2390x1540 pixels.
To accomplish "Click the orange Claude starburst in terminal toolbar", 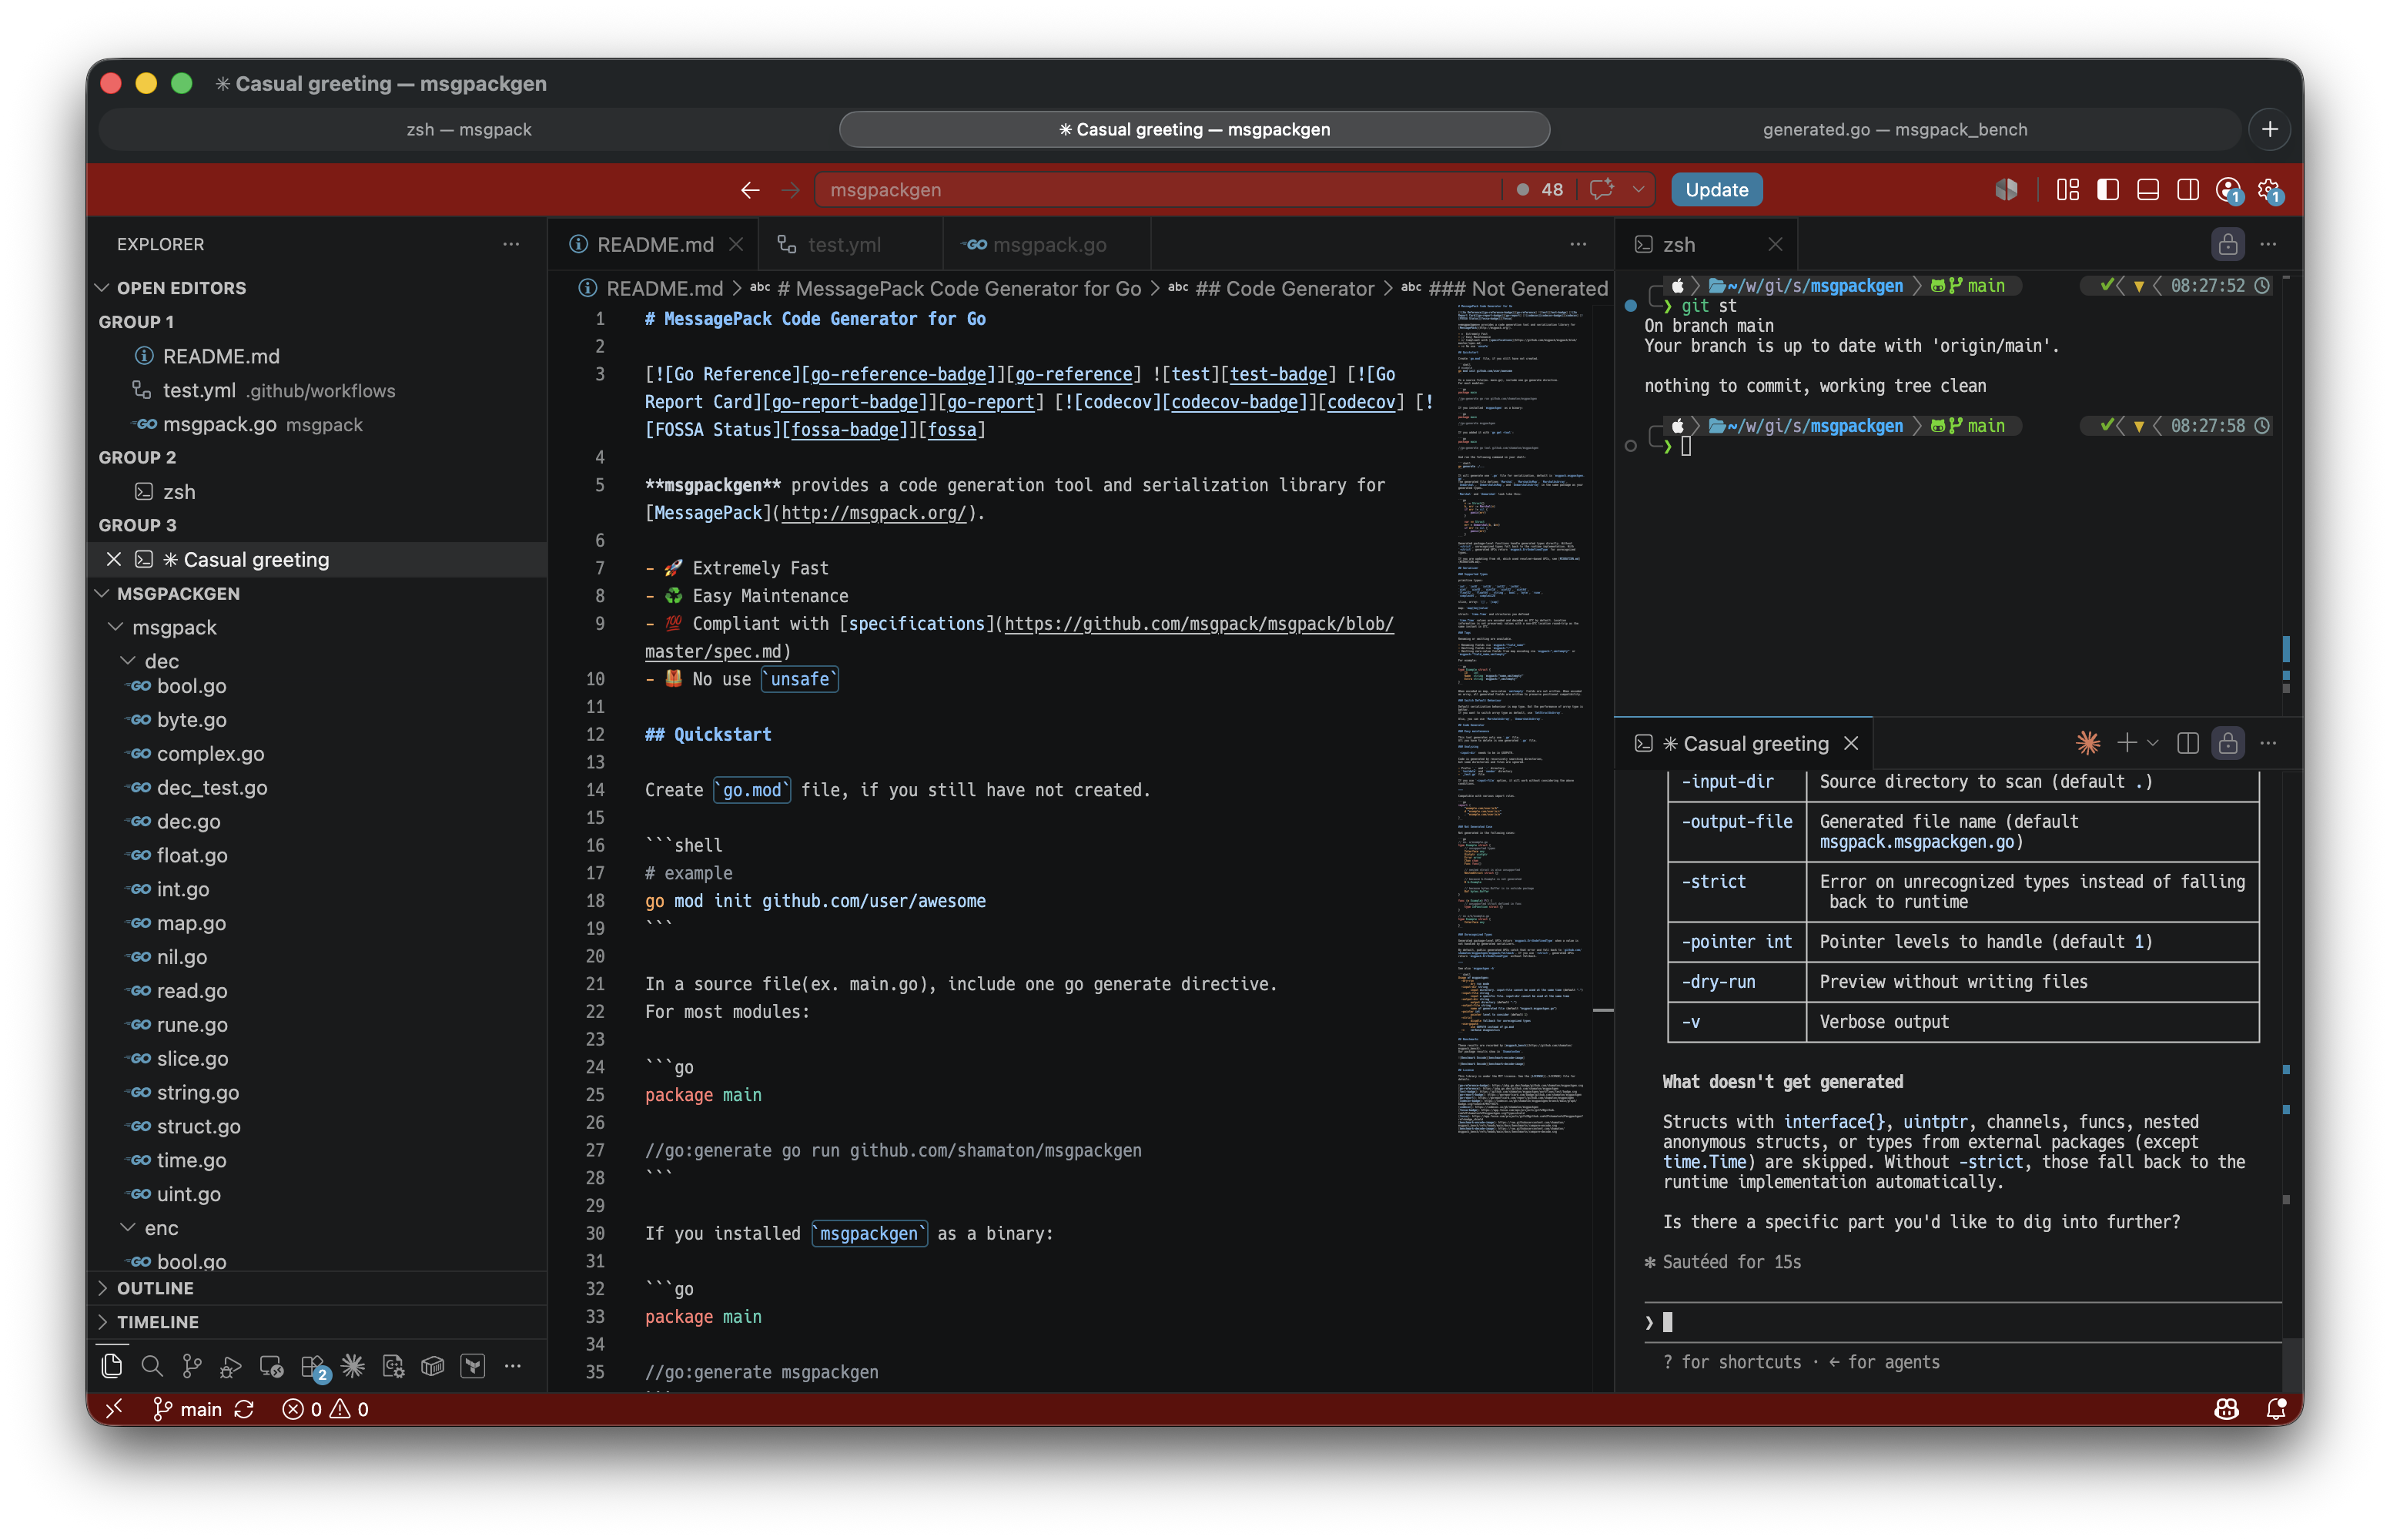I will [2088, 742].
